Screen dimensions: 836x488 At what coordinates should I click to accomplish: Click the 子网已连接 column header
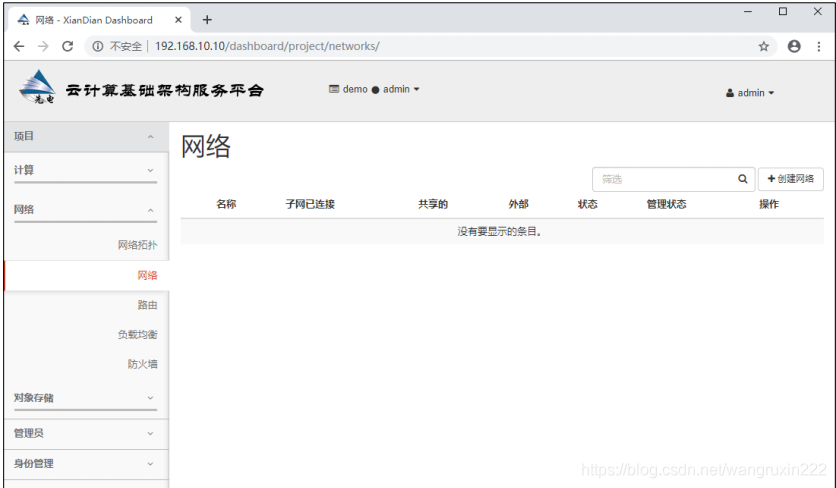tap(310, 204)
